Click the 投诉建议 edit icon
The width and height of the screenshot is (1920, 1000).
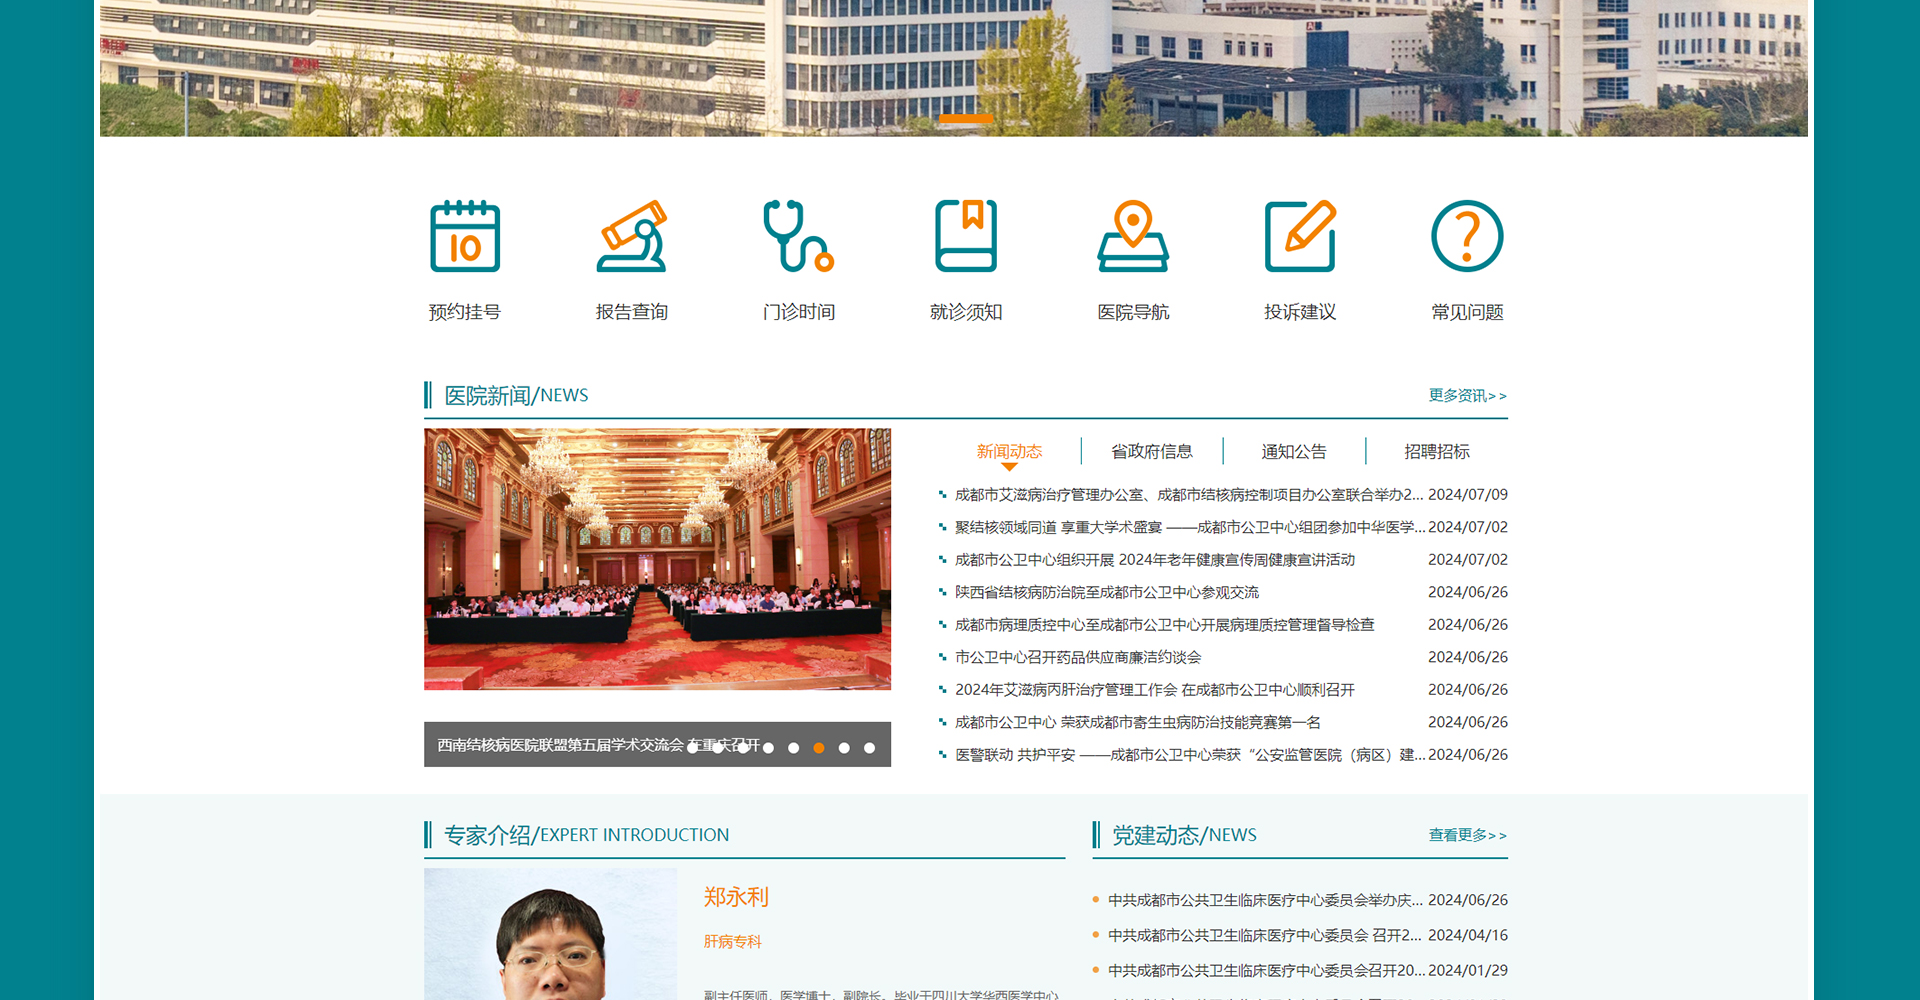pyautogui.click(x=1300, y=237)
